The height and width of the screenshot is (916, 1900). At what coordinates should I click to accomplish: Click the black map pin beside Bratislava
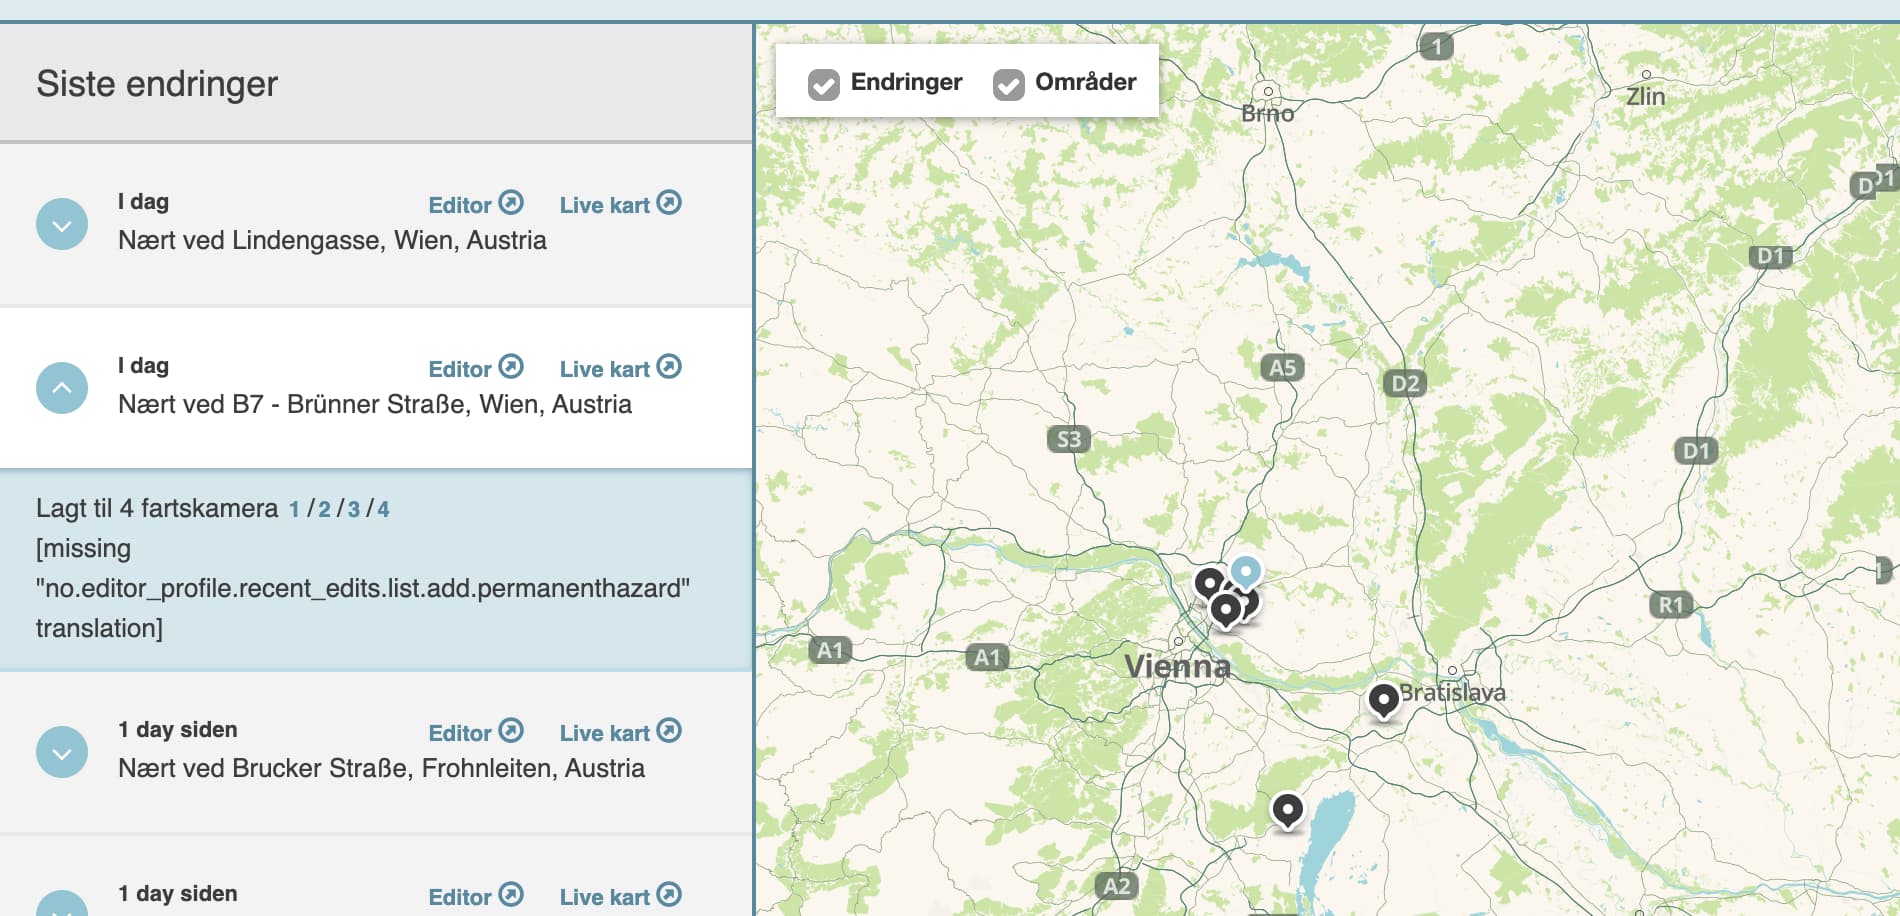pyautogui.click(x=1383, y=699)
